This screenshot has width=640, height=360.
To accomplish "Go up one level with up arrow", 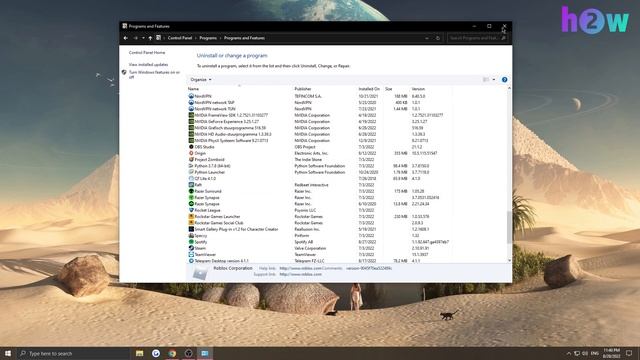I will [x=150, y=38].
